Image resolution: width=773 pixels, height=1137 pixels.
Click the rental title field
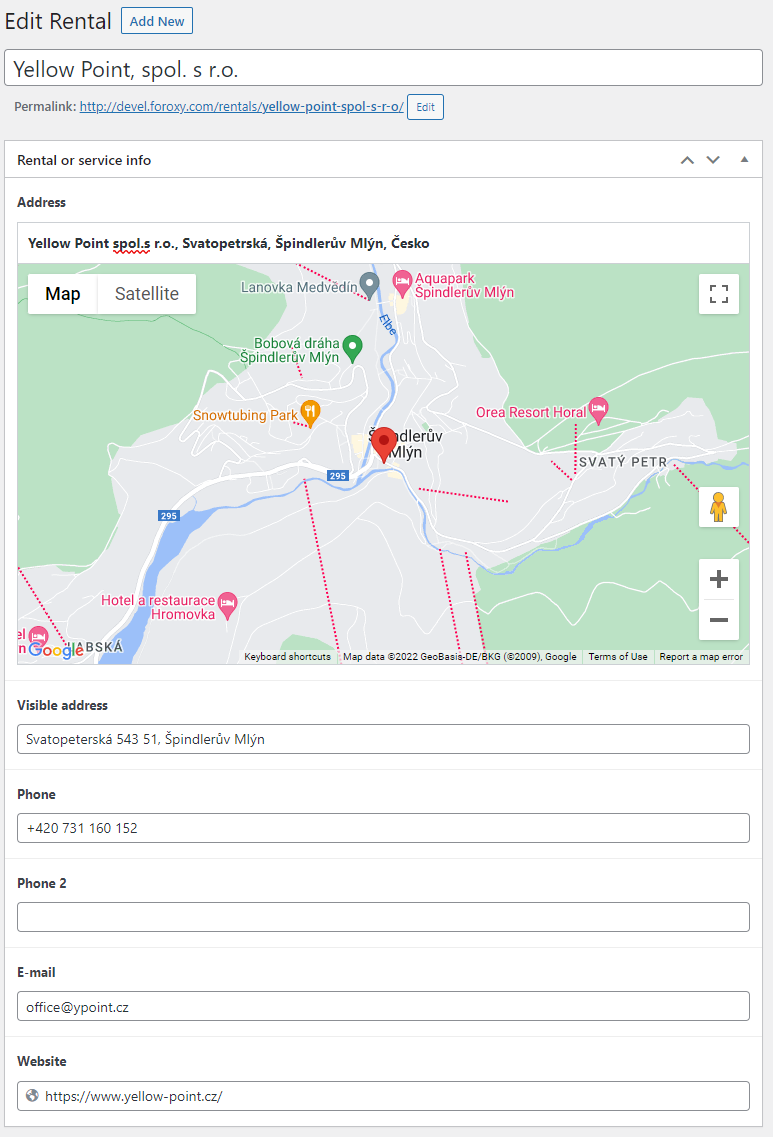click(383, 68)
